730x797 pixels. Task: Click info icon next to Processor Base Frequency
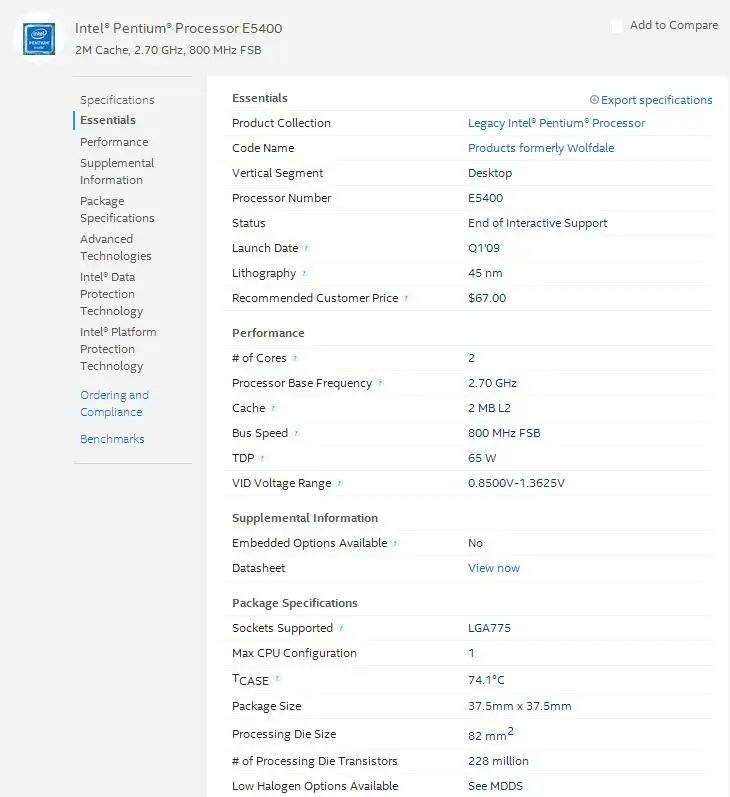pos(380,383)
